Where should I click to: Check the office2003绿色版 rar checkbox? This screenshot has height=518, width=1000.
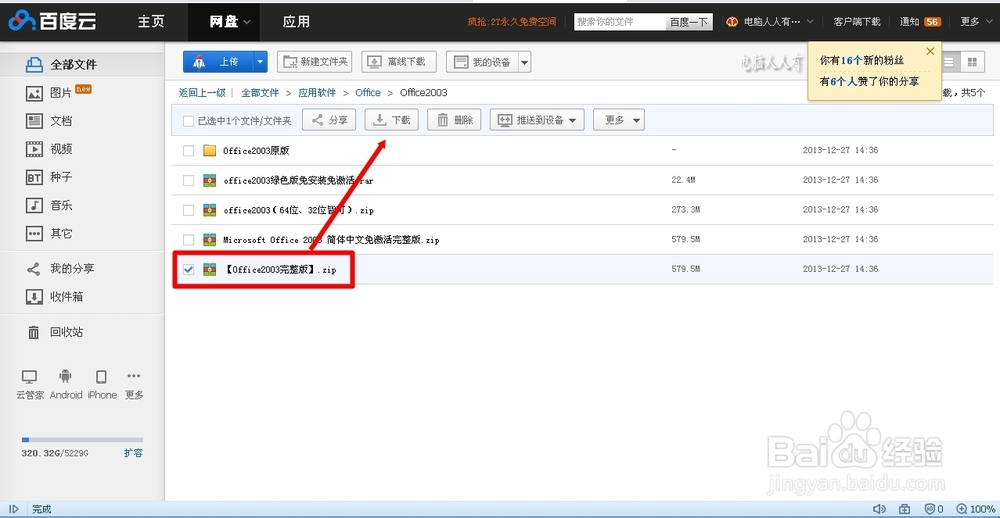click(188, 181)
